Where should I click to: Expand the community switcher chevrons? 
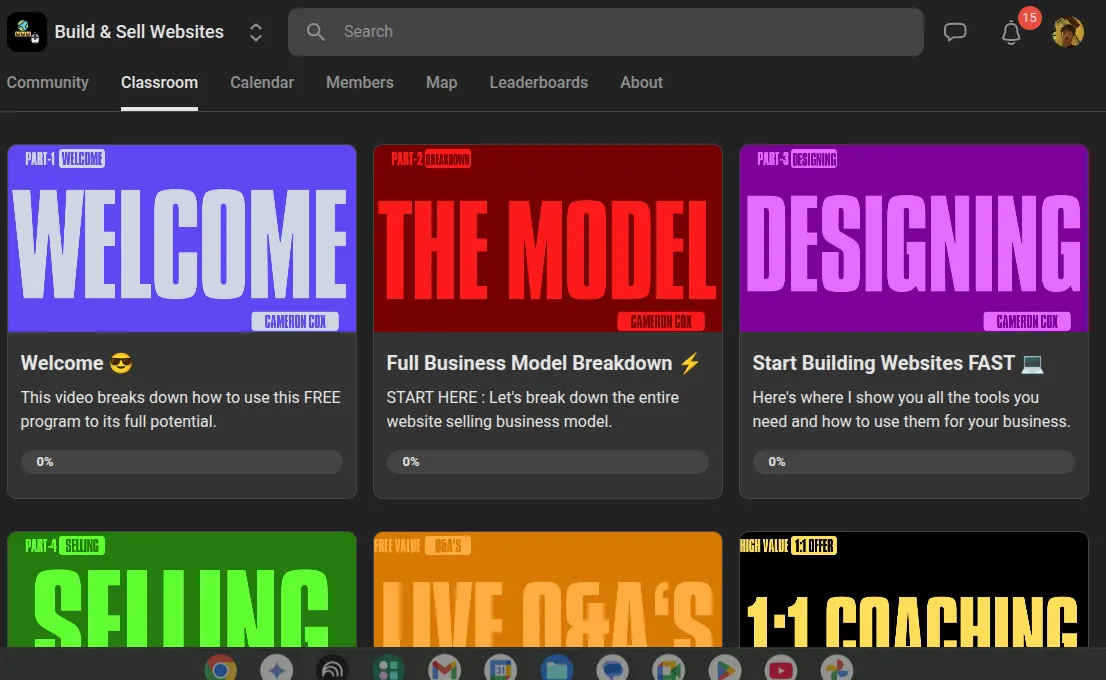click(256, 32)
